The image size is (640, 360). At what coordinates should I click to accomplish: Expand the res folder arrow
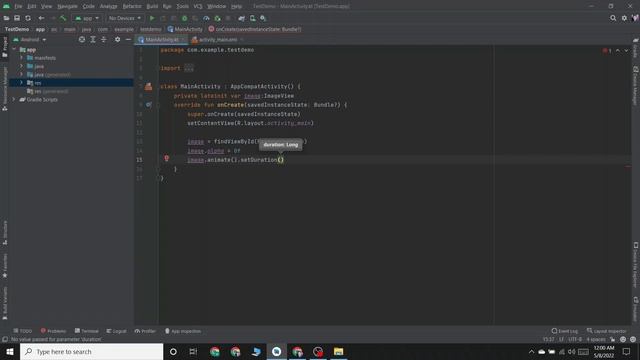click(22, 82)
